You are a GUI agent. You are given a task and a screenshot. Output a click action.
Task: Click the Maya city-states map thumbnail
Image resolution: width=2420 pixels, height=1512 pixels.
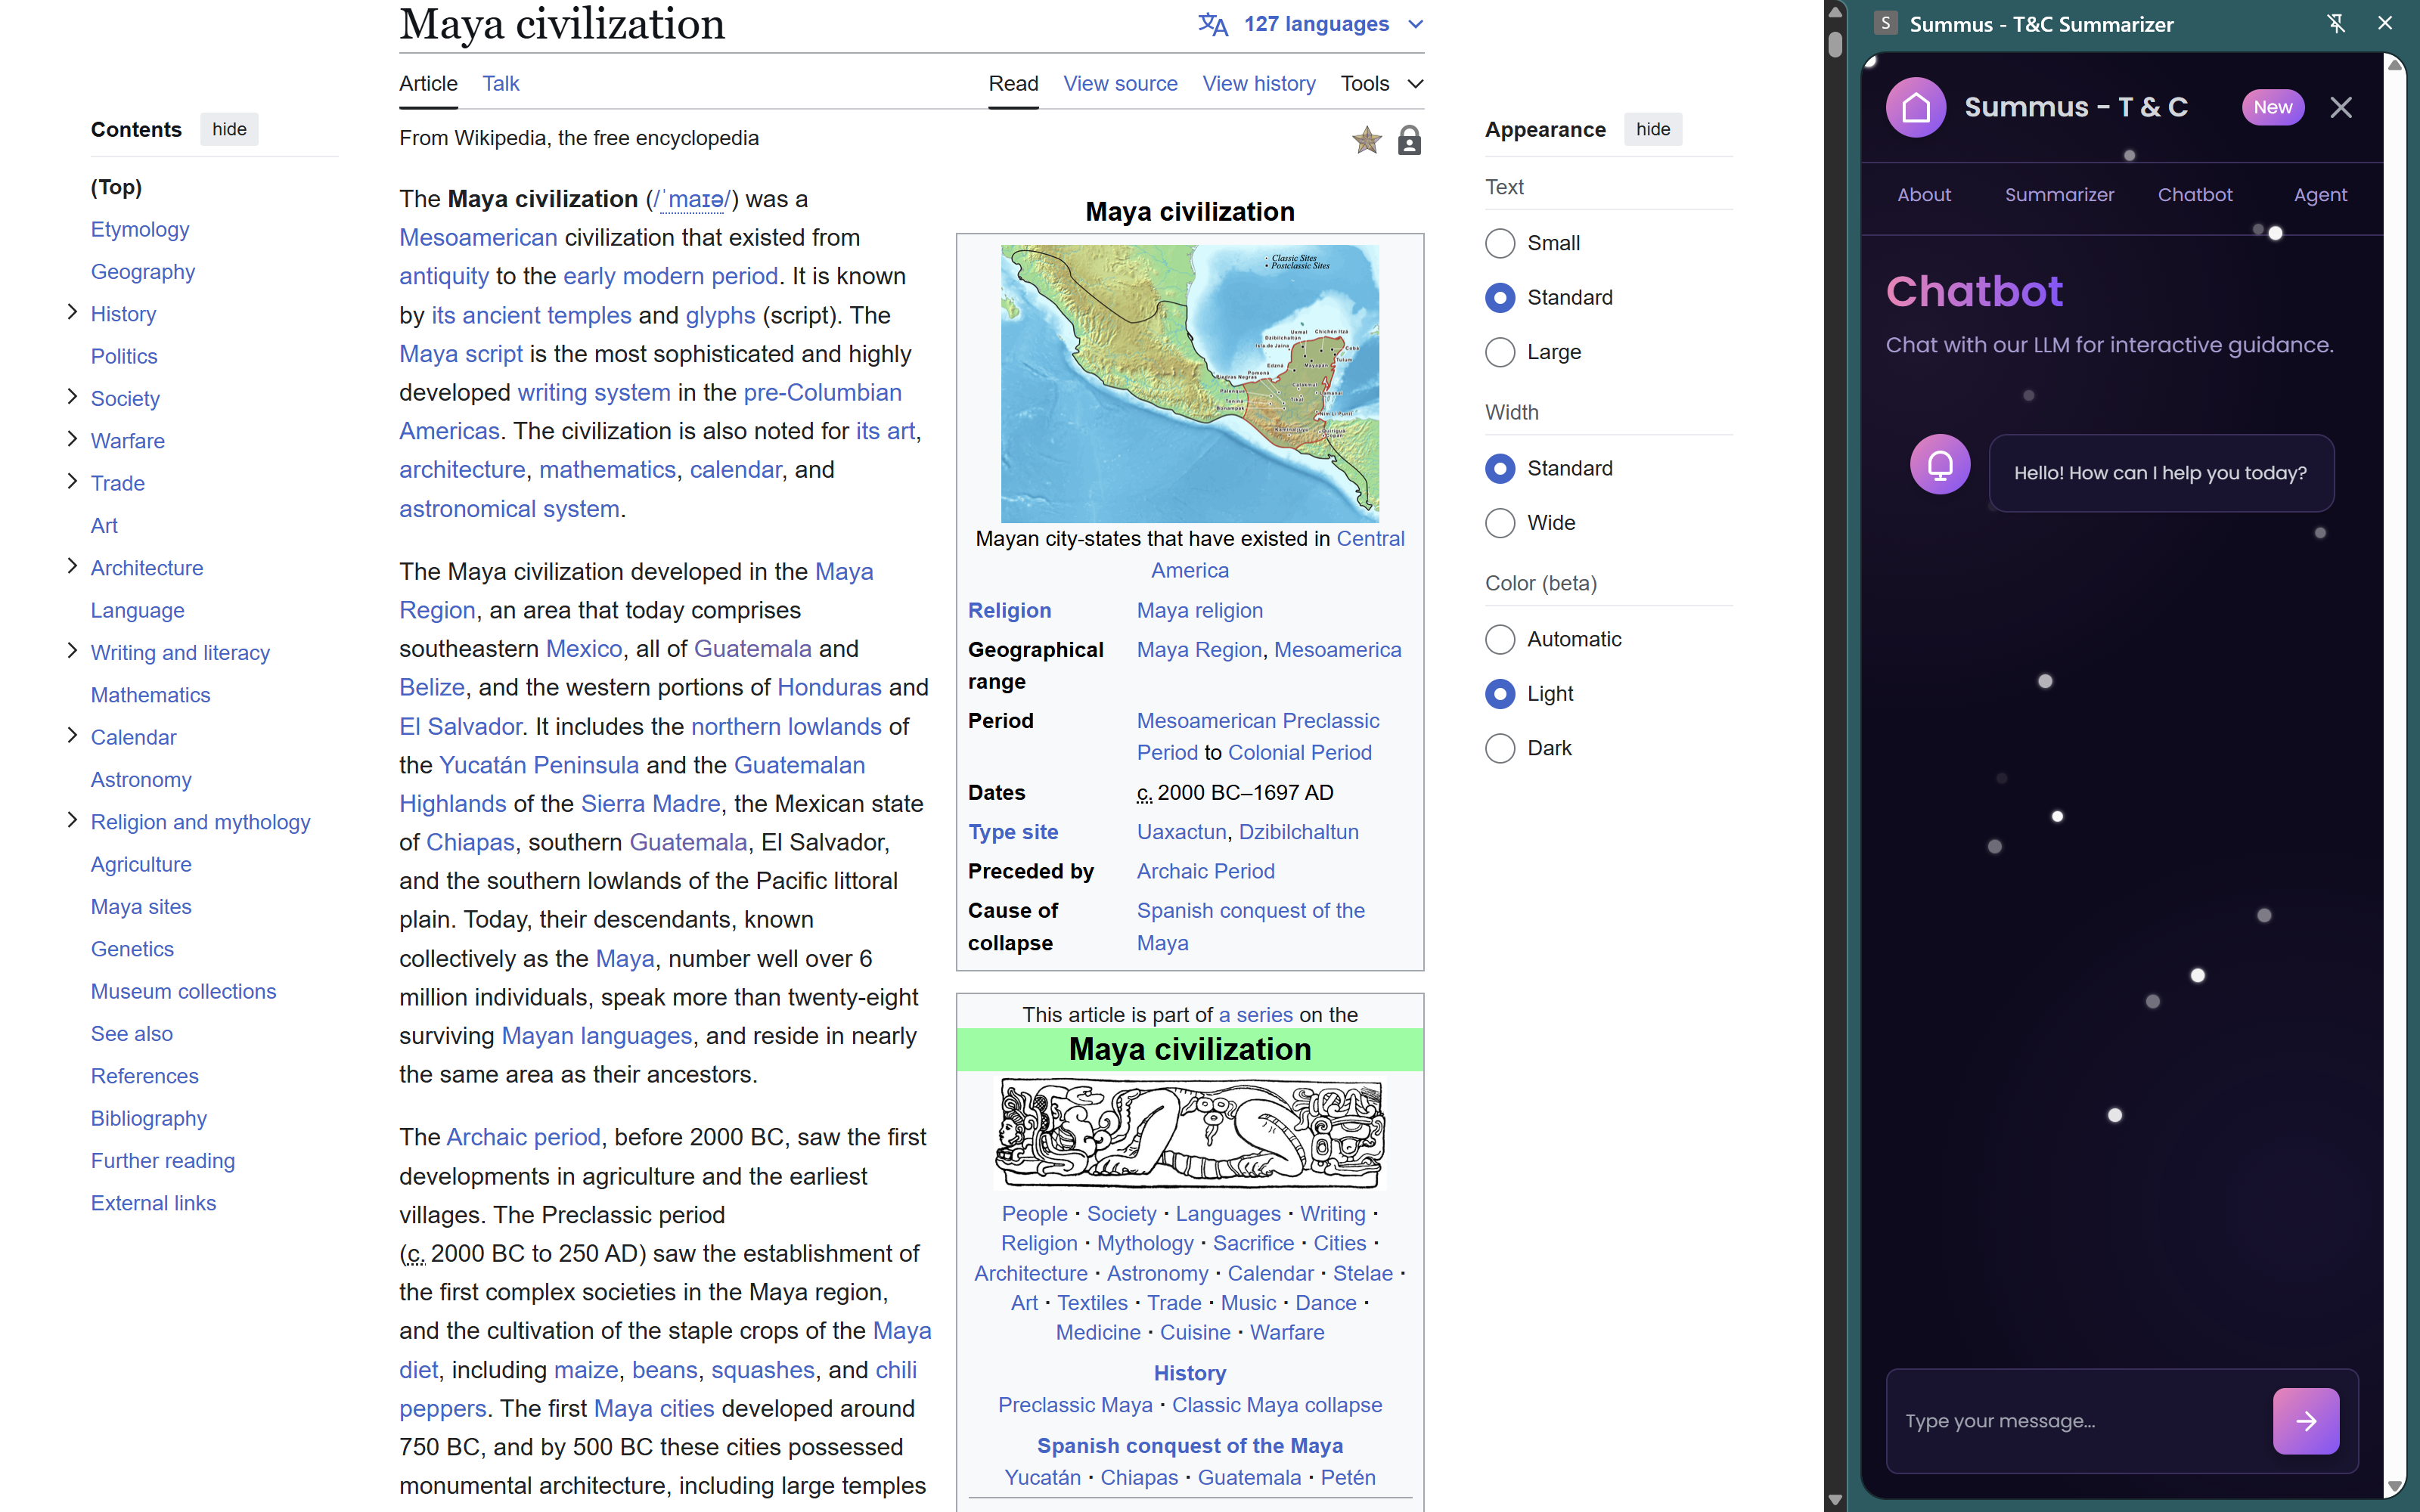click(x=1189, y=384)
